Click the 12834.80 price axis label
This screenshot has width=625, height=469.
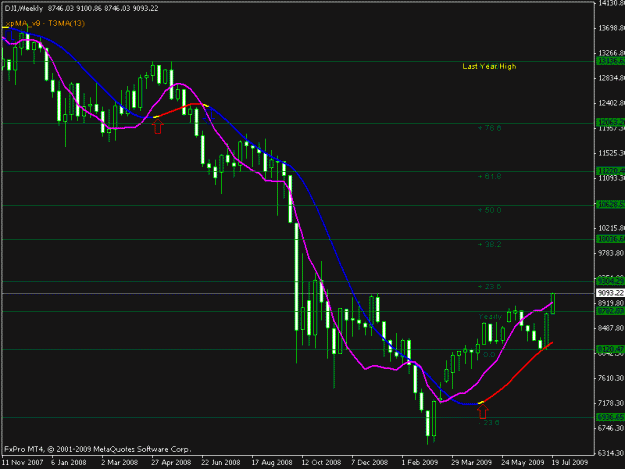[611, 78]
